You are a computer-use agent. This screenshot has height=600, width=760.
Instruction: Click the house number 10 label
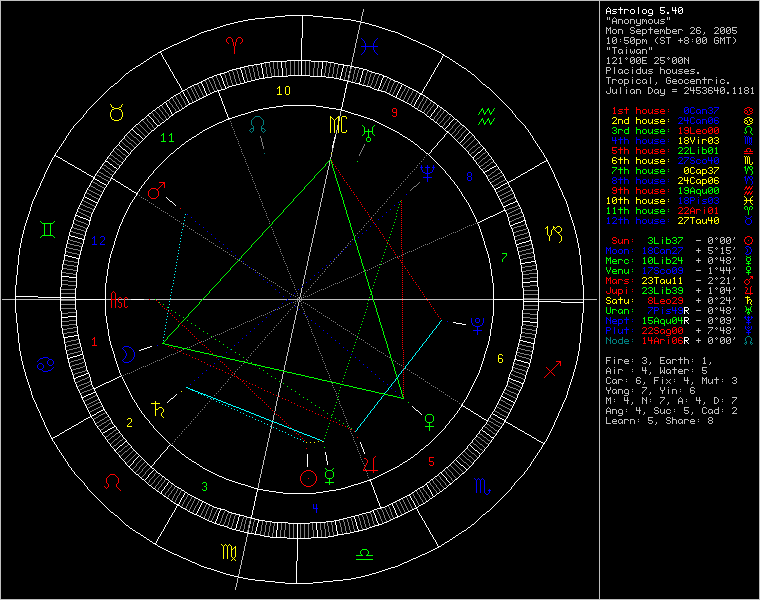click(283, 91)
